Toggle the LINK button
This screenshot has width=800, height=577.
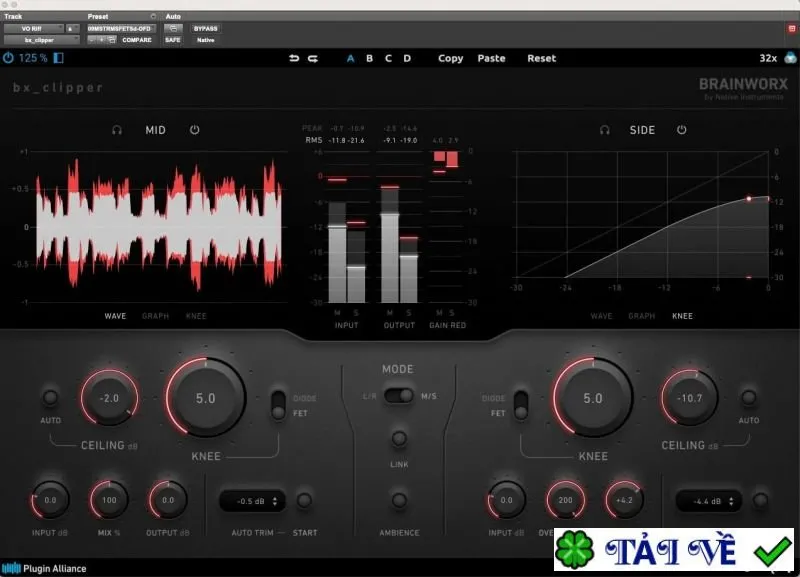pyautogui.click(x=399, y=438)
